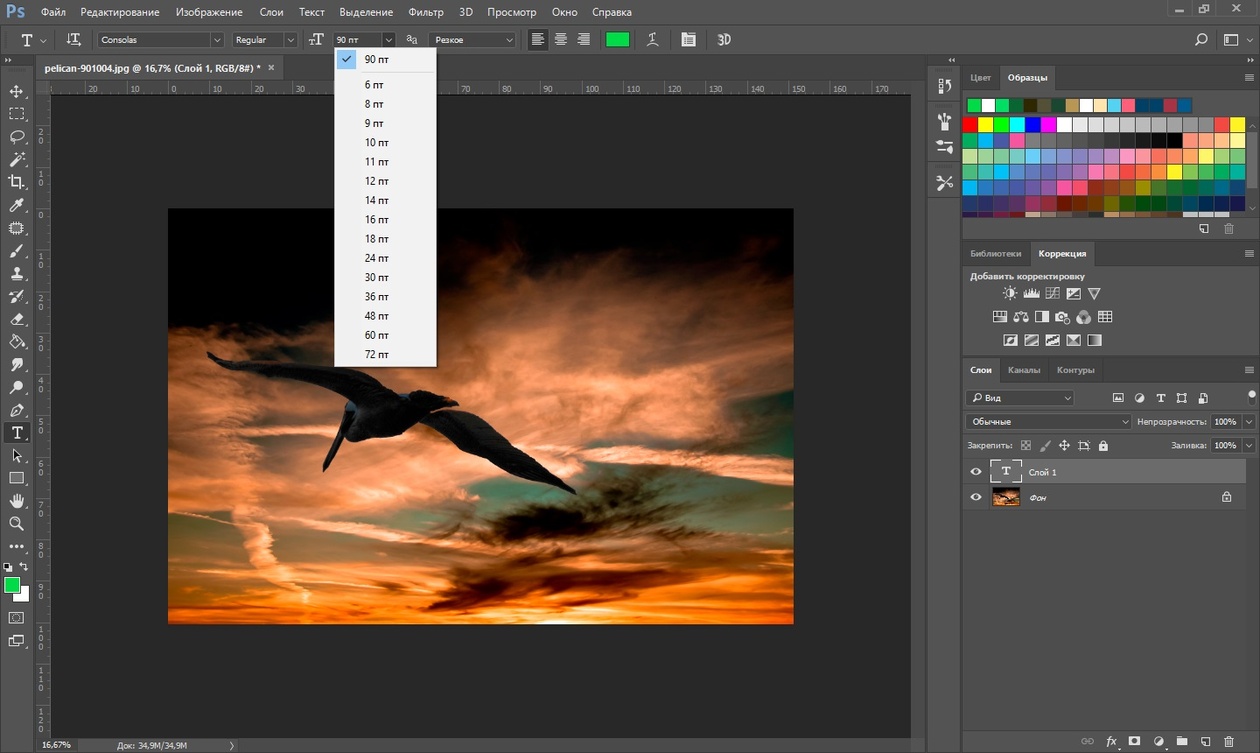The height and width of the screenshot is (753, 1260).
Task: Switch to the Каналы tab
Action: tap(1024, 370)
